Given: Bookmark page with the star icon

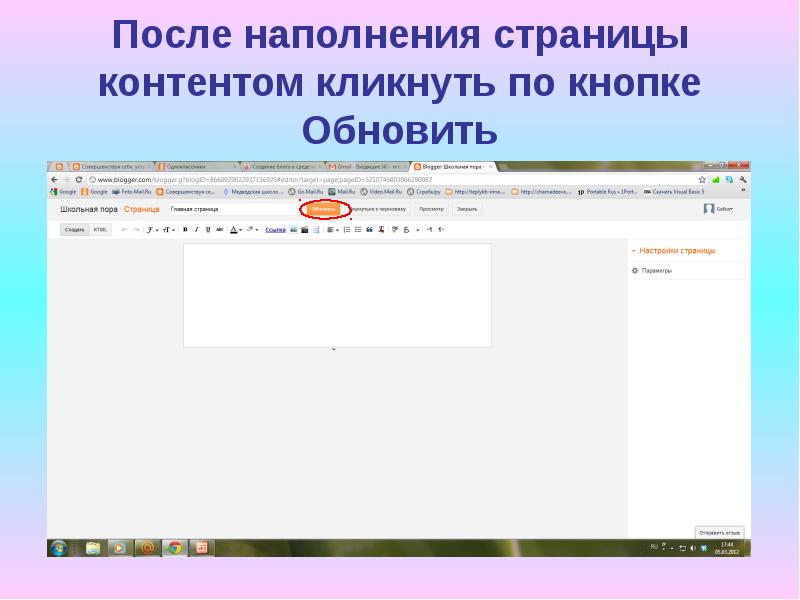Looking at the screenshot, I should (702, 180).
